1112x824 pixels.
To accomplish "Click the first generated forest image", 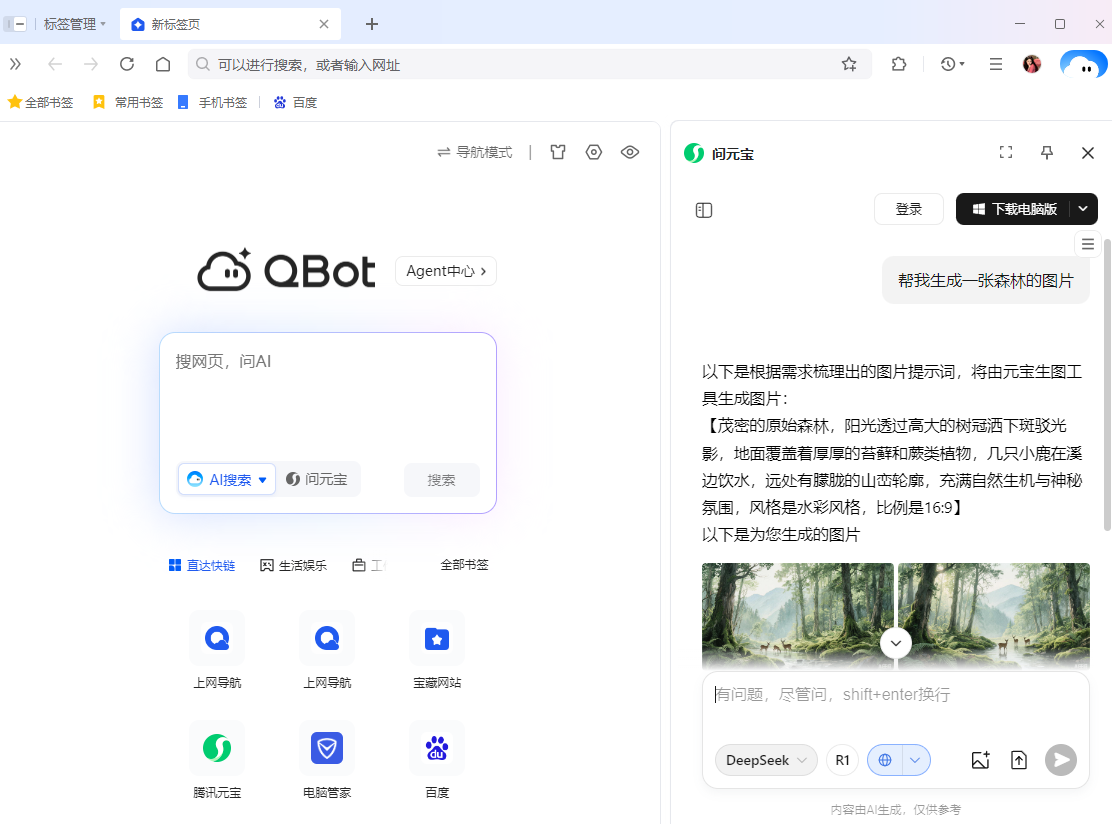I will 797,610.
